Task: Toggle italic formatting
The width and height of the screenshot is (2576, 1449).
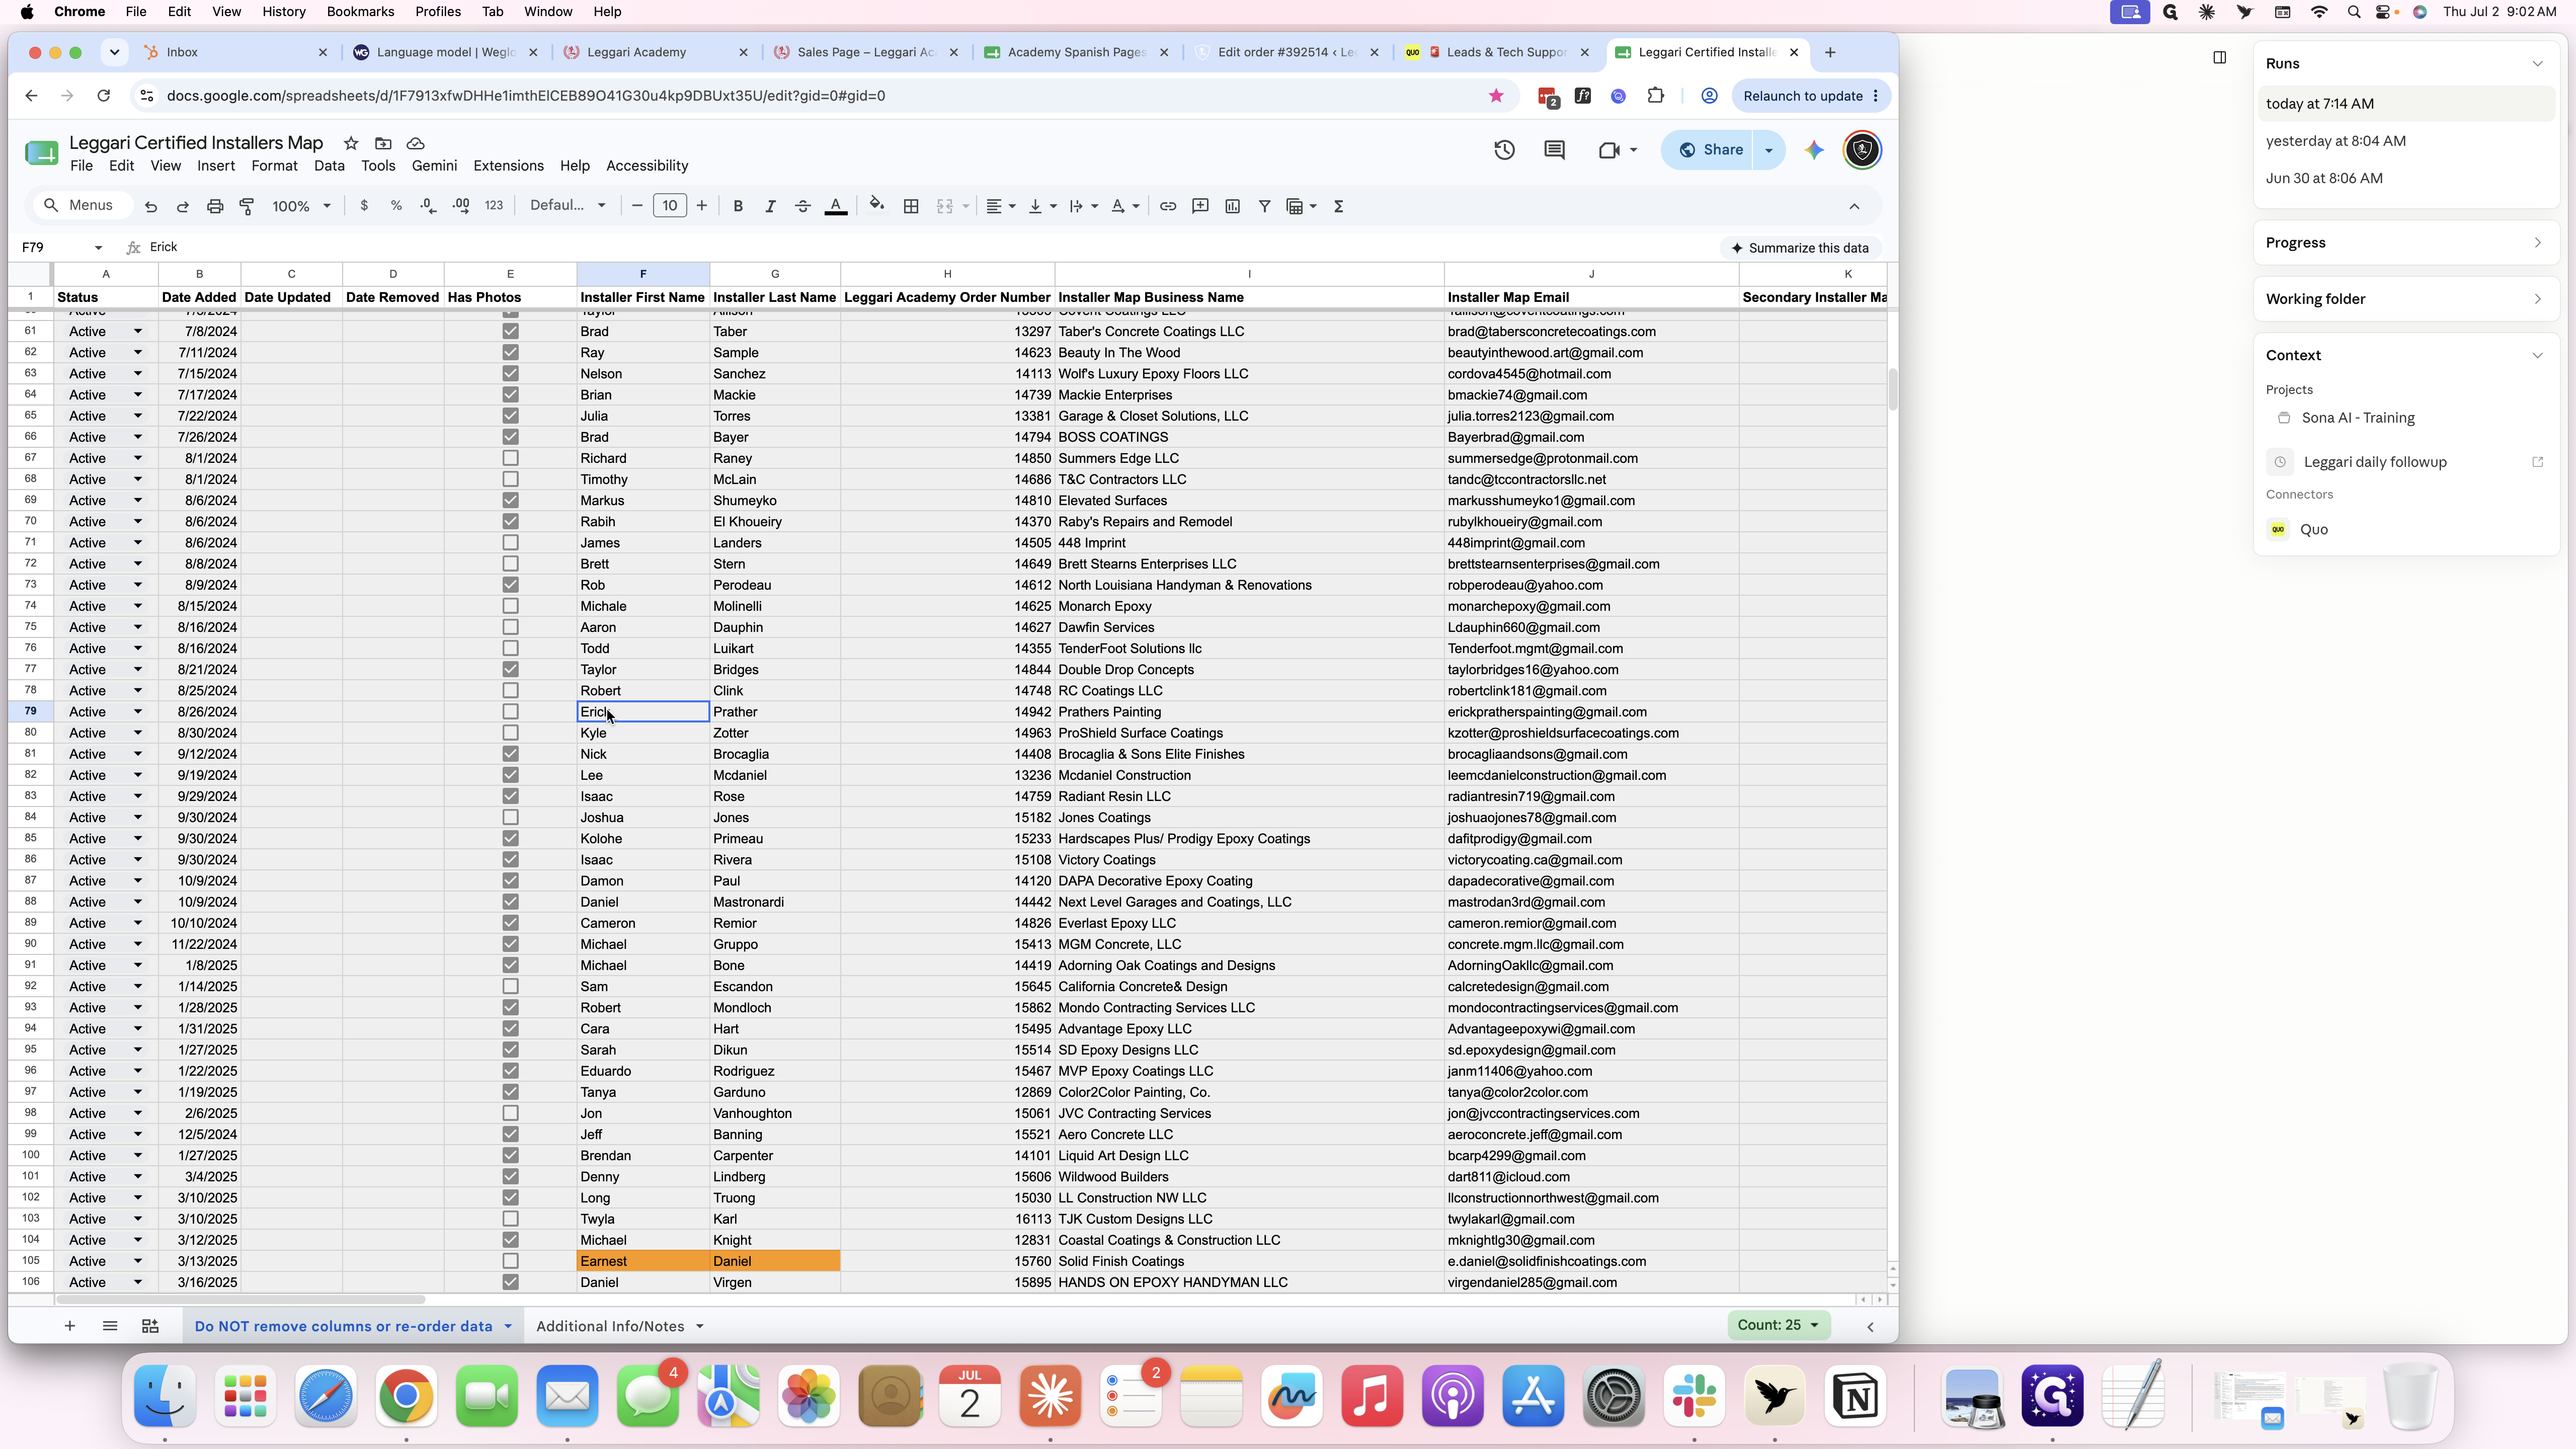Action: point(770,206)
